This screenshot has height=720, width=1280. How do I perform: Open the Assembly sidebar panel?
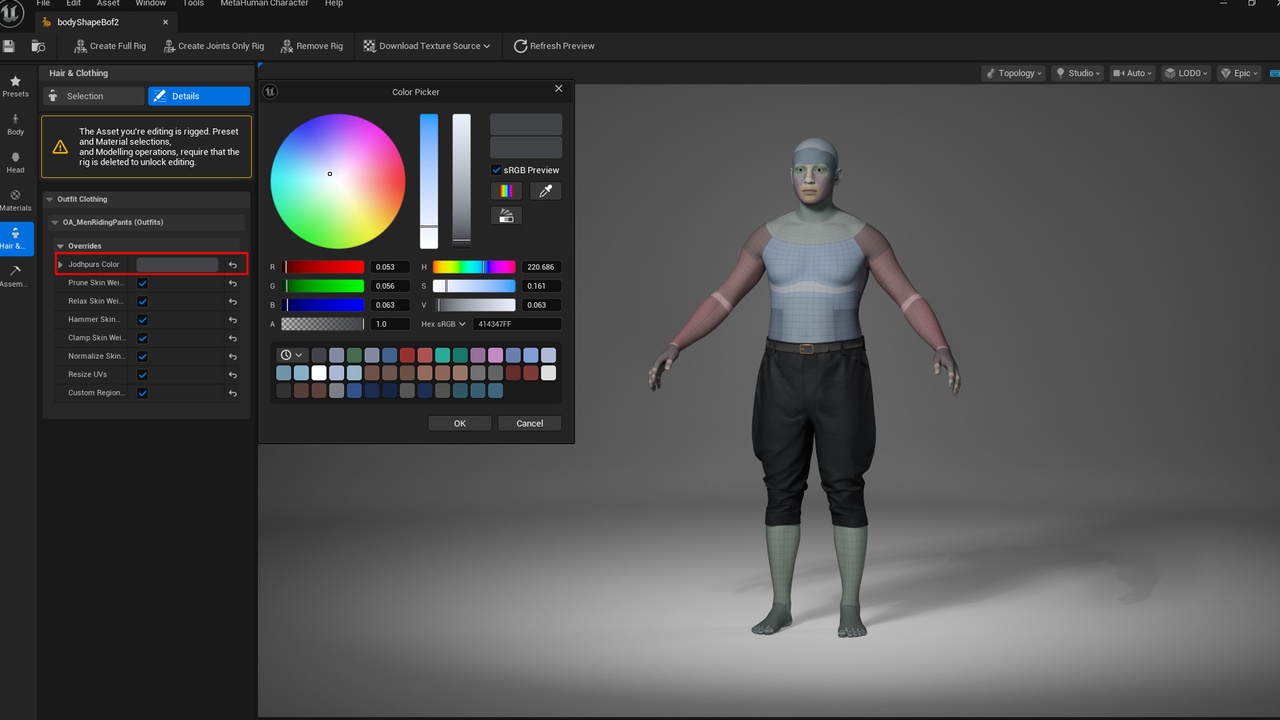[x=15, y=276]
